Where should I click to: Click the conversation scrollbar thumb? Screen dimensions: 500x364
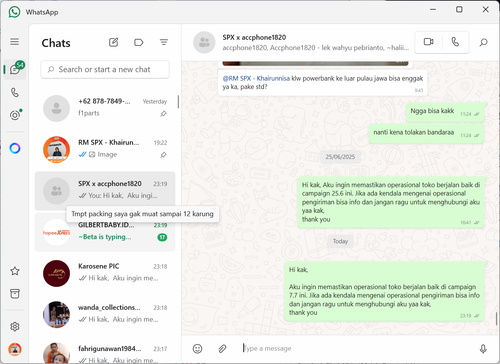(x=496, y=319)
